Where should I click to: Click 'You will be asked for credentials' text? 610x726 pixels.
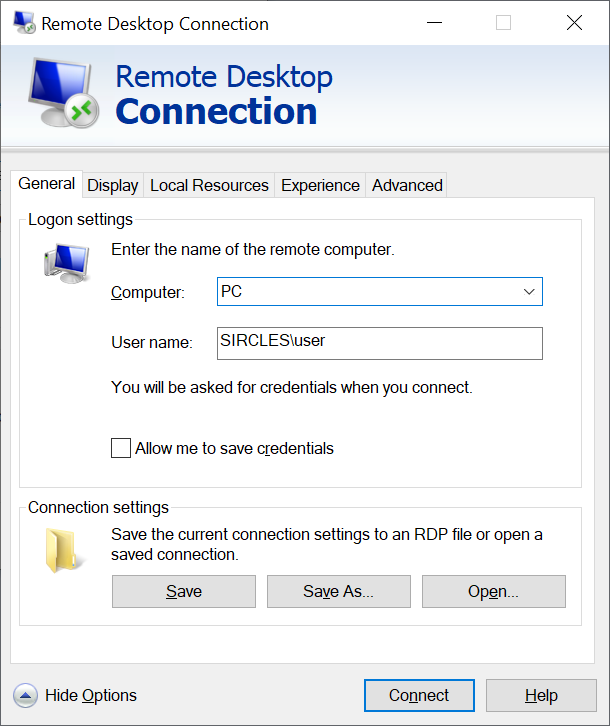click(292, 388)
